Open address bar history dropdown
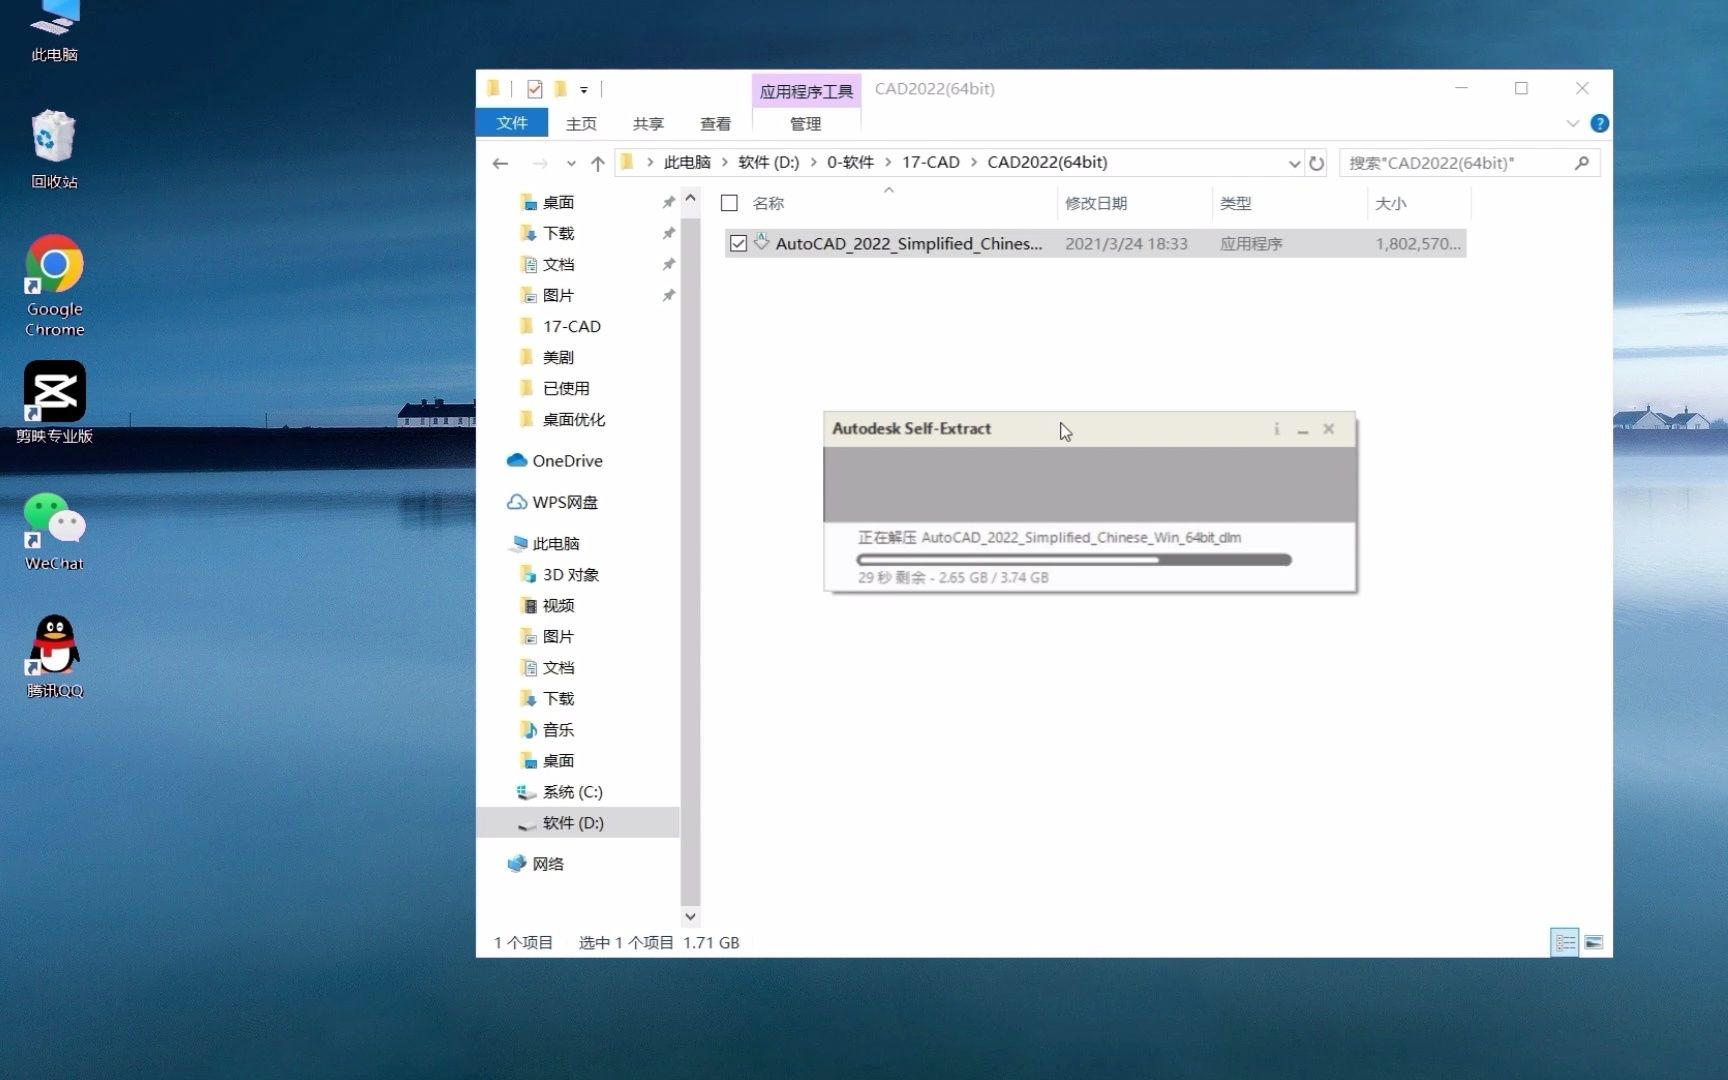 (x=1294, y=163)
